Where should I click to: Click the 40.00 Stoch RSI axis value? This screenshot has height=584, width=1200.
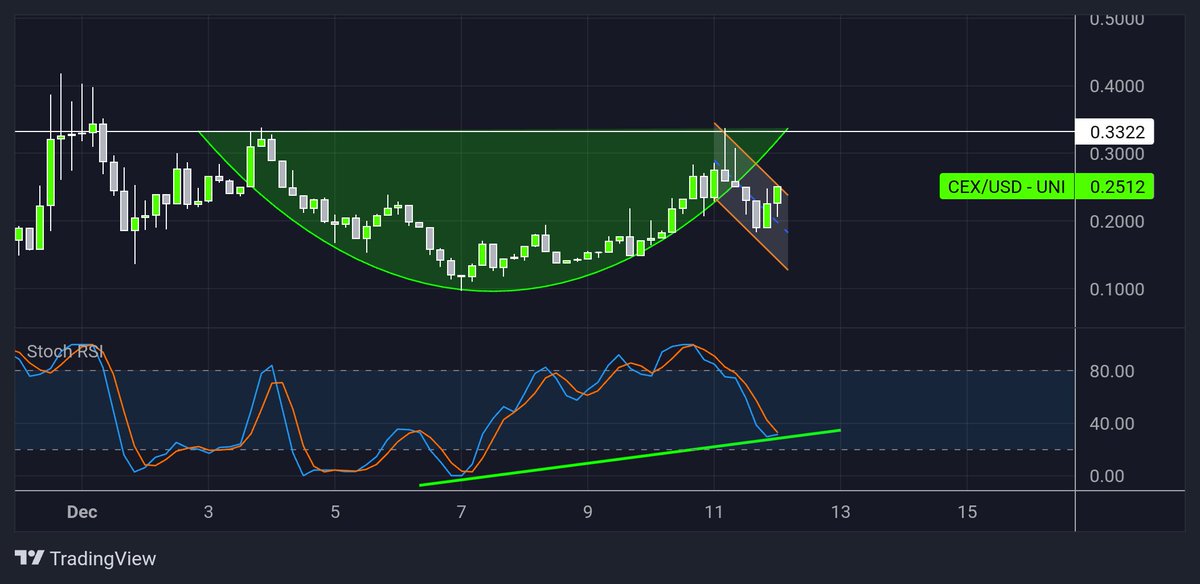[1110, 423]
